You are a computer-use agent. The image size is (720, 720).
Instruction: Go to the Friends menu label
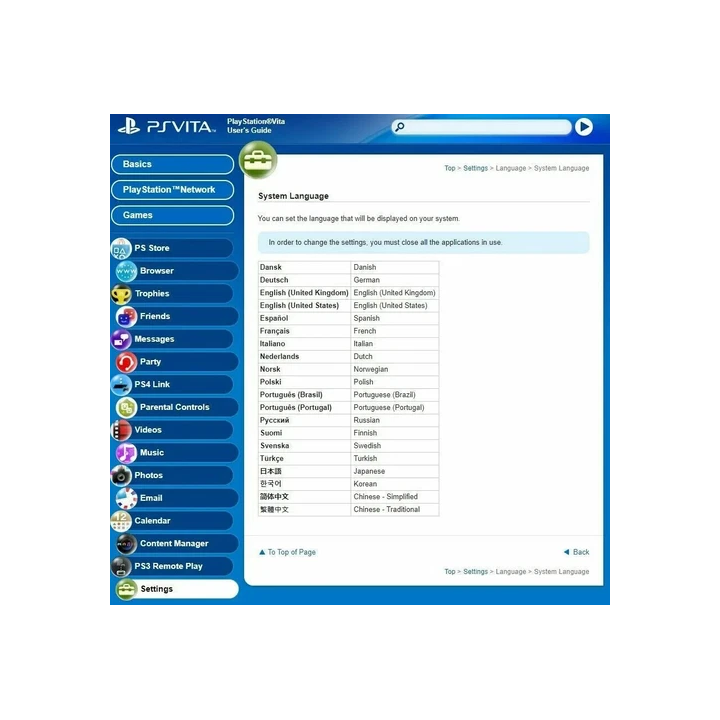point(155,316)
